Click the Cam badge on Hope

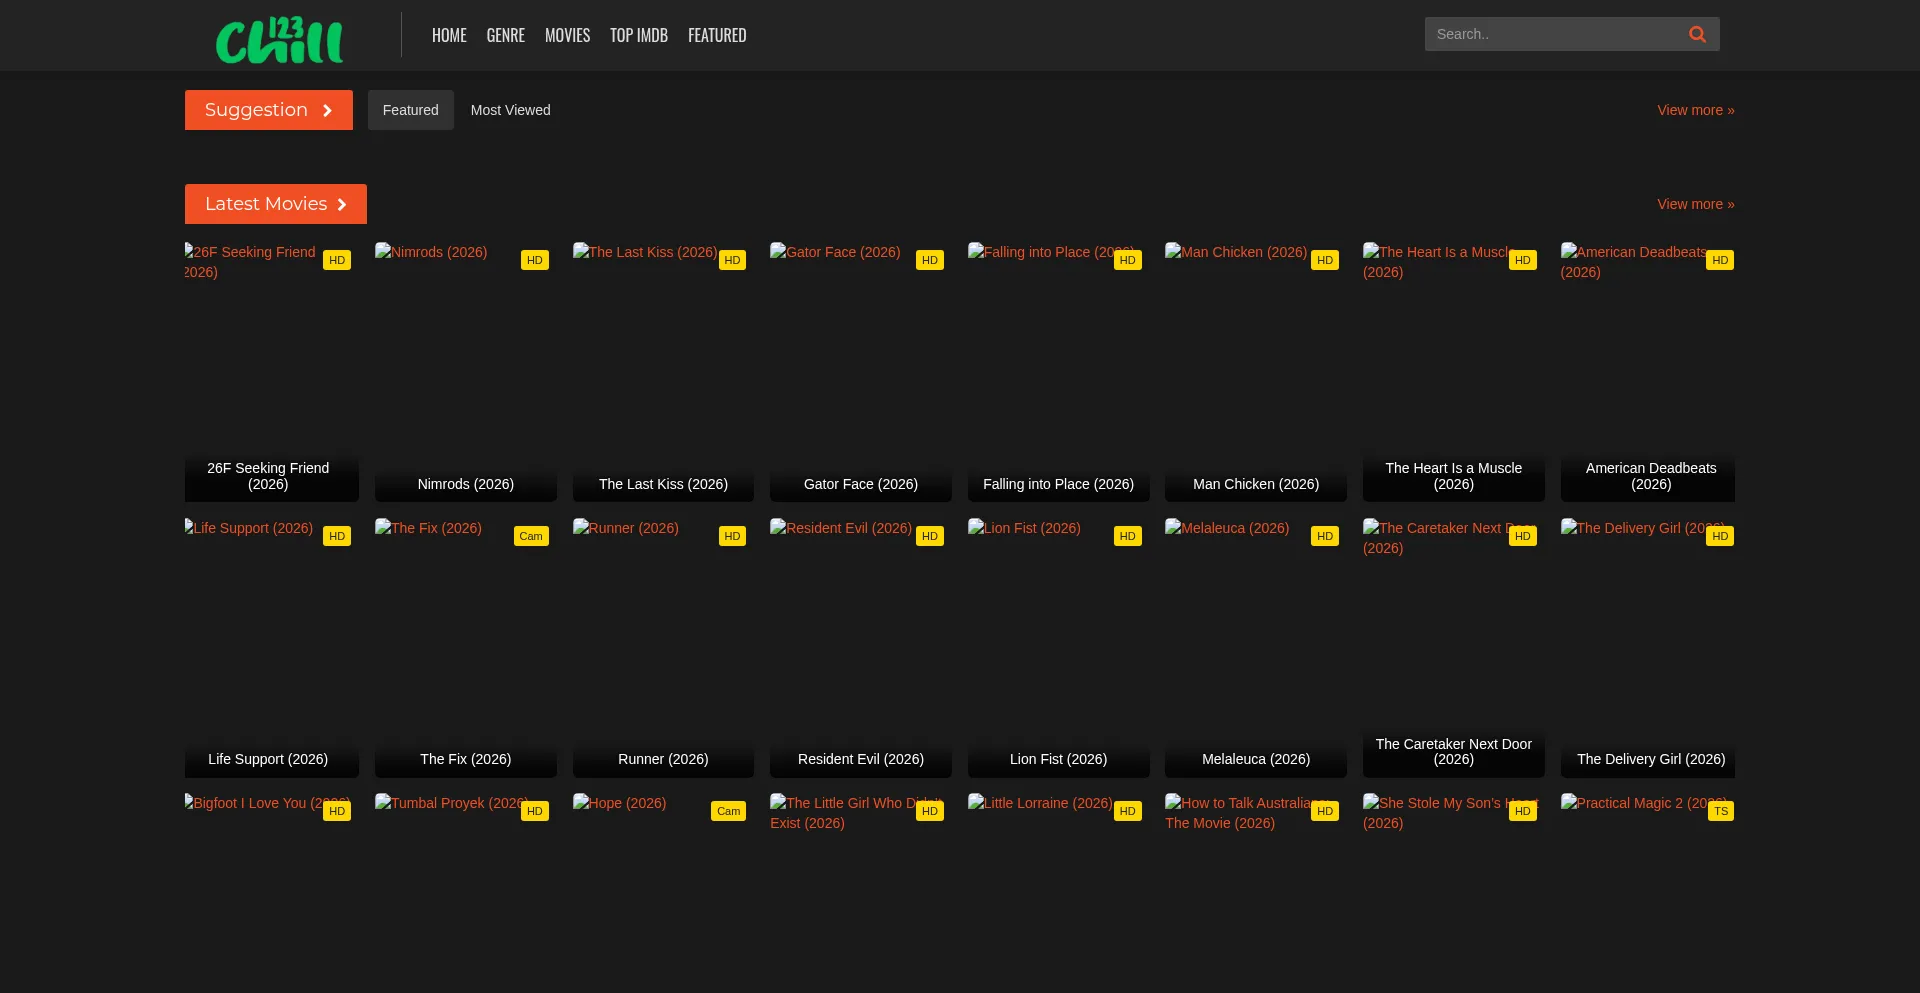729,811
